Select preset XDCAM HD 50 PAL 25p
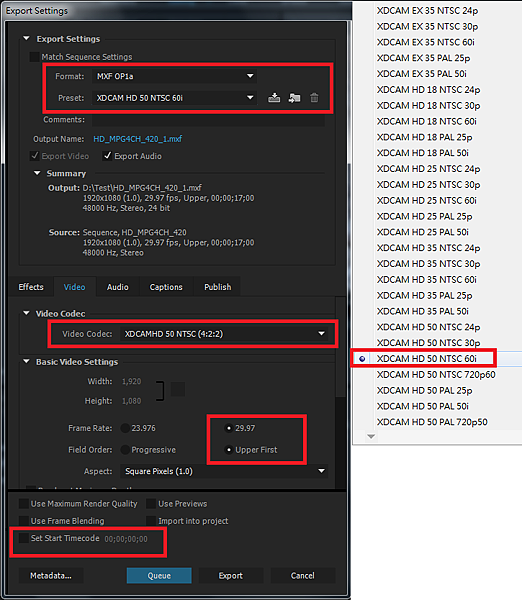522x600 pixels. (425, 390)
